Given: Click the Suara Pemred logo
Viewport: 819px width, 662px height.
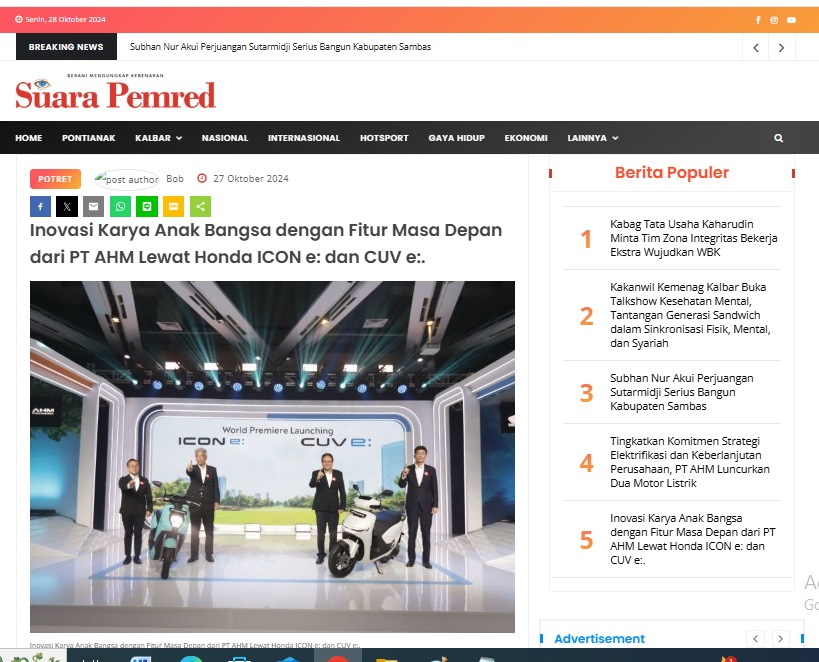Looking at the screenshot, I should point(115,91).
